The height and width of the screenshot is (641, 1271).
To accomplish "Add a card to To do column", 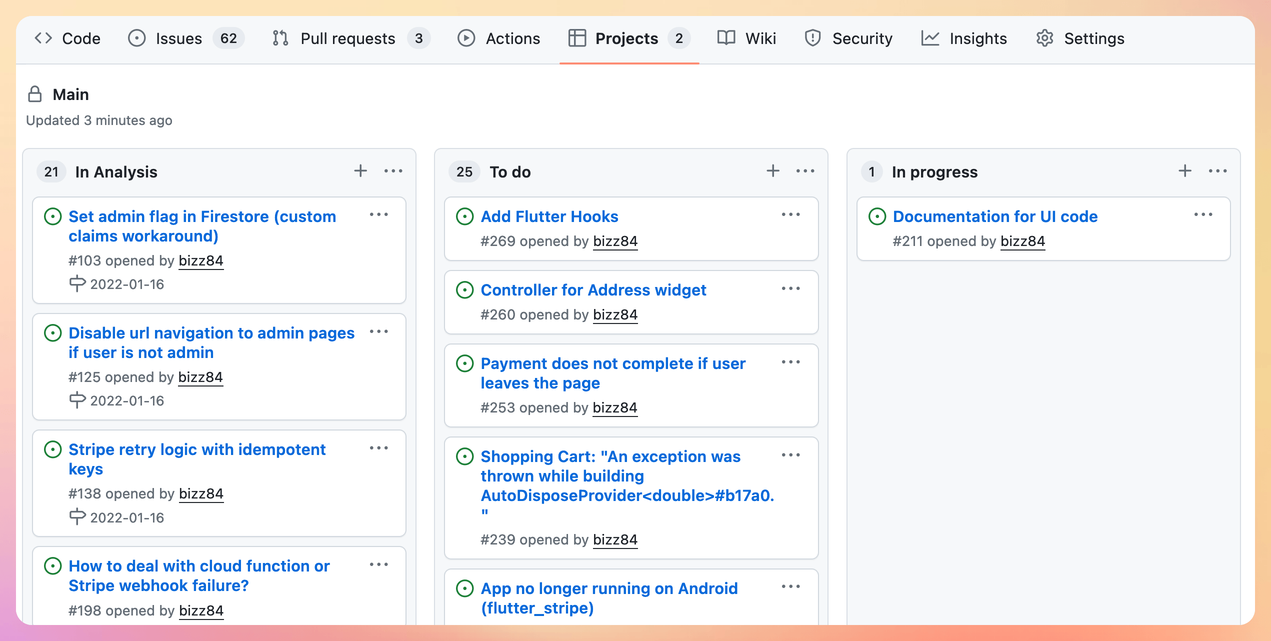I will [x=773, y=171].
